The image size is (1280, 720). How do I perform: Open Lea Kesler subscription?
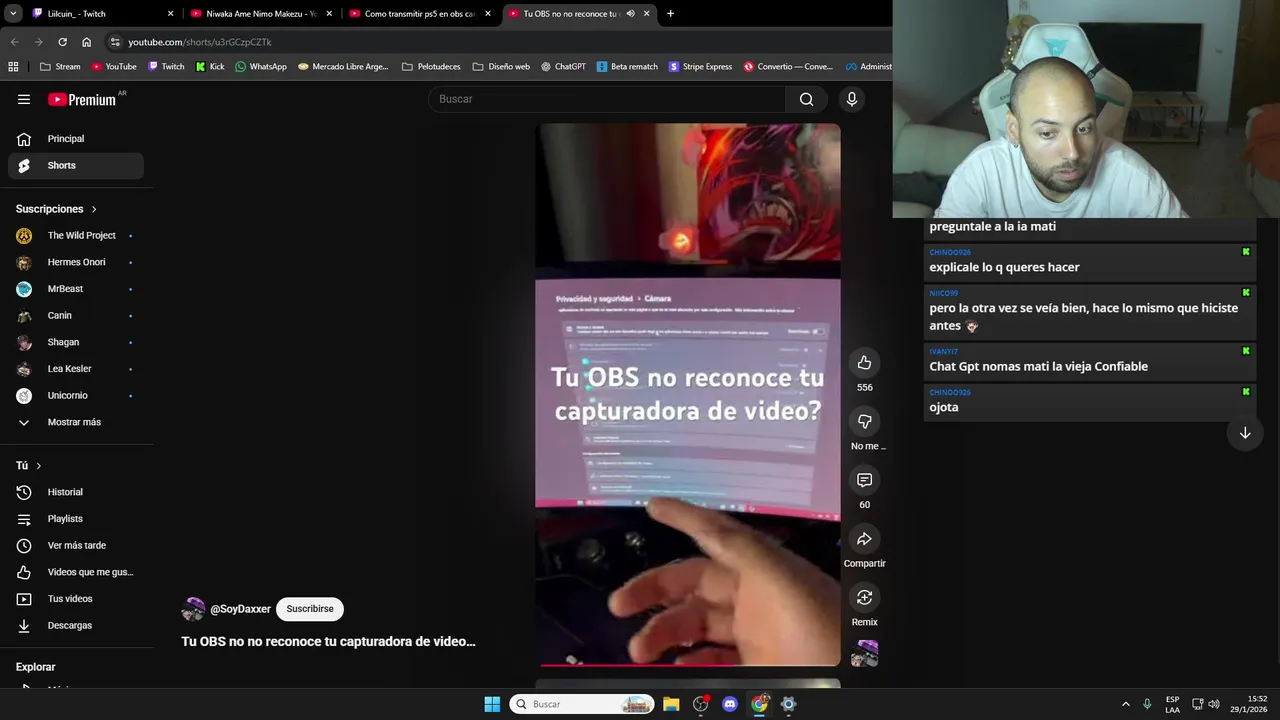click(x=76, y=369)
